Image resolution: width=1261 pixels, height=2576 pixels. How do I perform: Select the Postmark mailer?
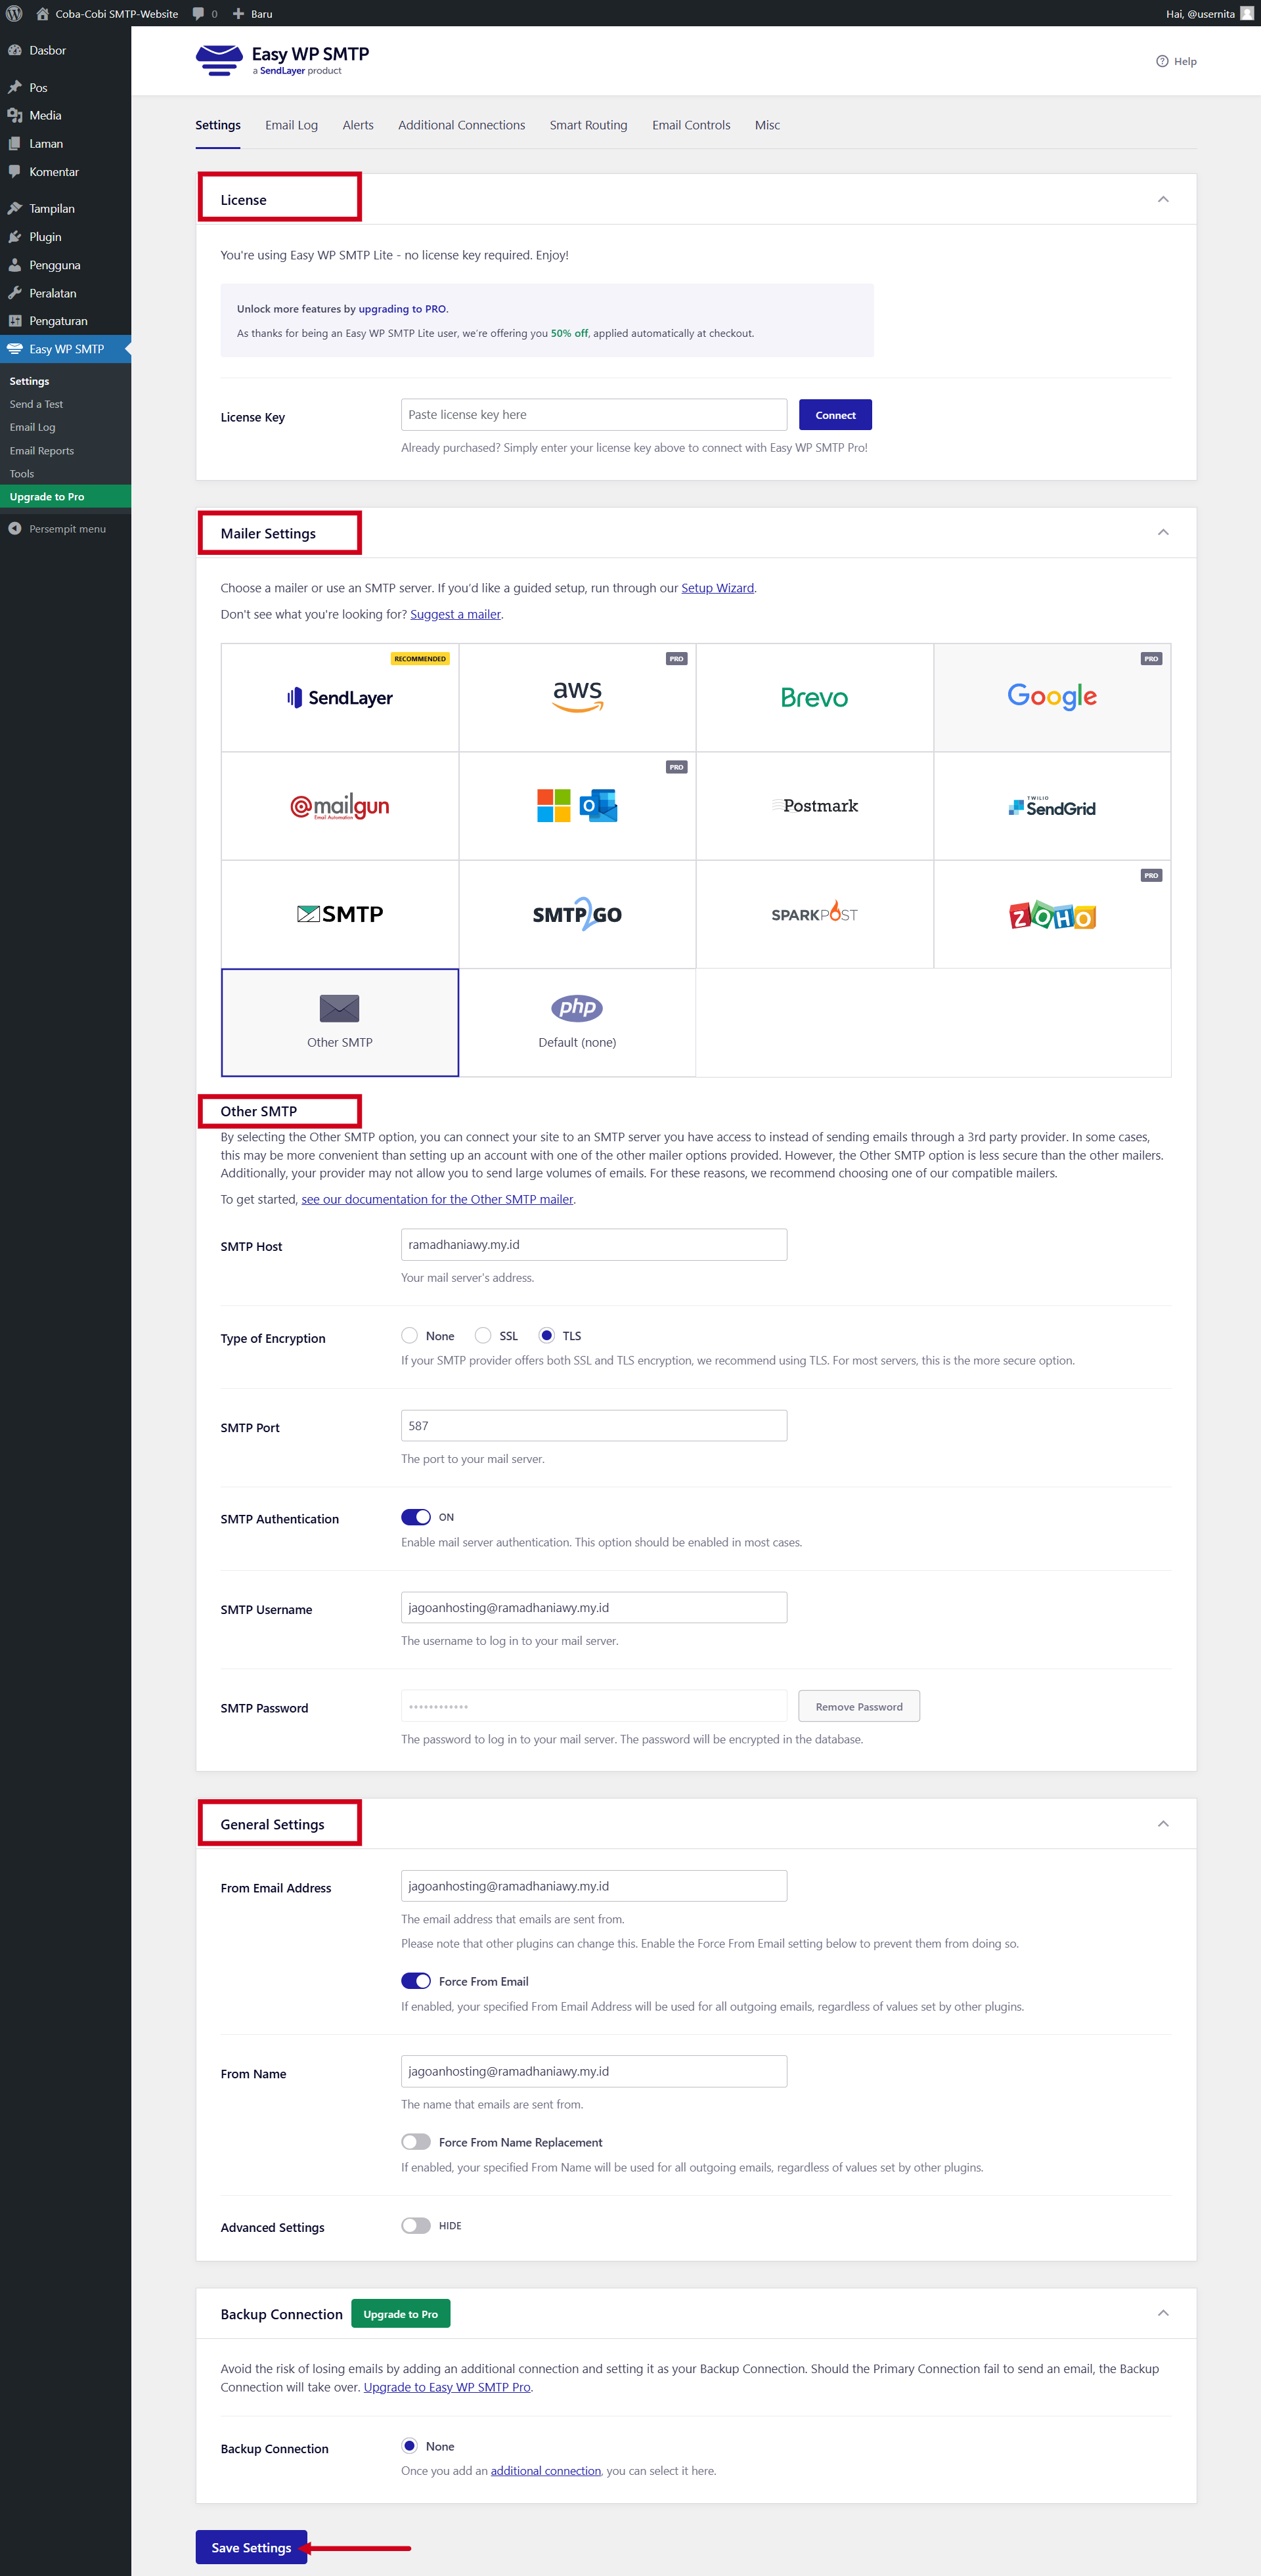814,806
